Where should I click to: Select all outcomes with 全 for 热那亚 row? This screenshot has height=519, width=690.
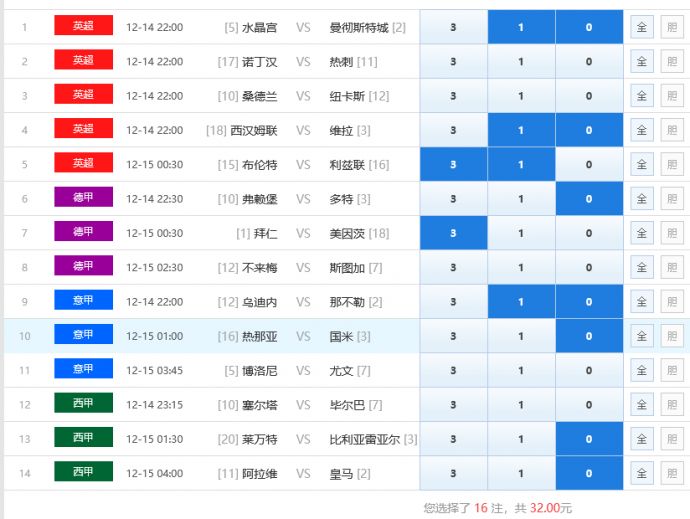(641, 336)
